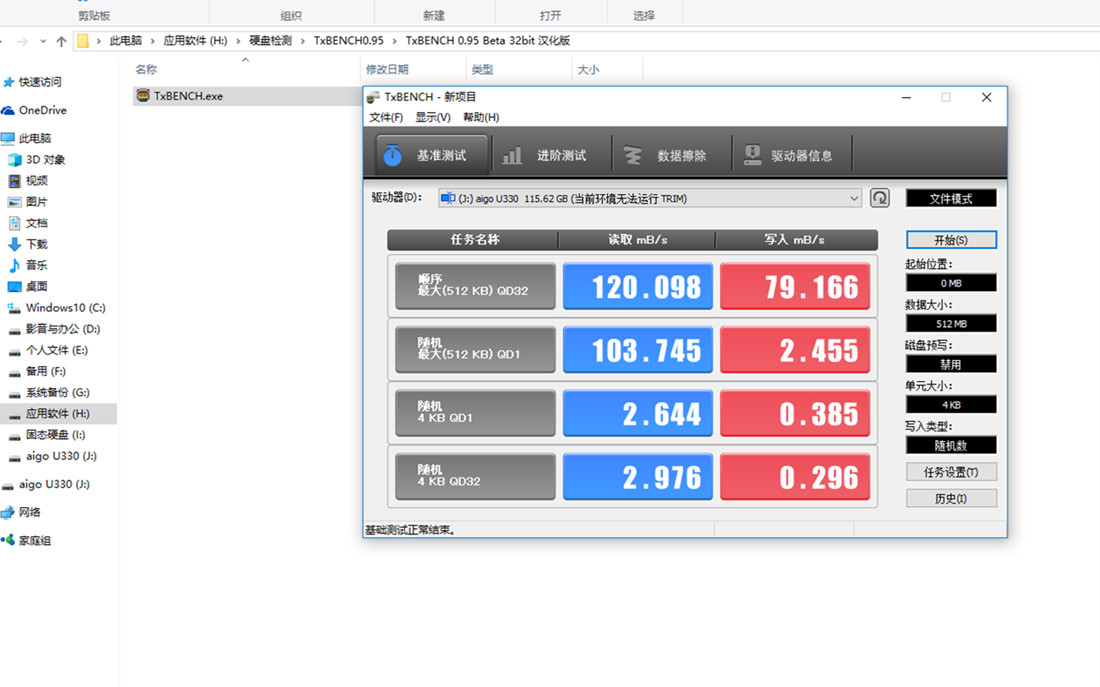Image resolution: width=1100 pixels, height=687 pixels.
Task: Click 此电脑 in the address breadcrumb
Action: [x=126, y=41]
